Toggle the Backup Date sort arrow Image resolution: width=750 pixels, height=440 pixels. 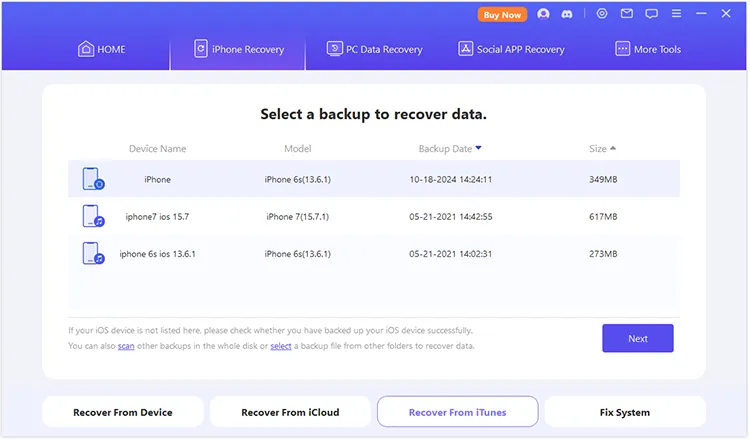(x=478, y=148)
